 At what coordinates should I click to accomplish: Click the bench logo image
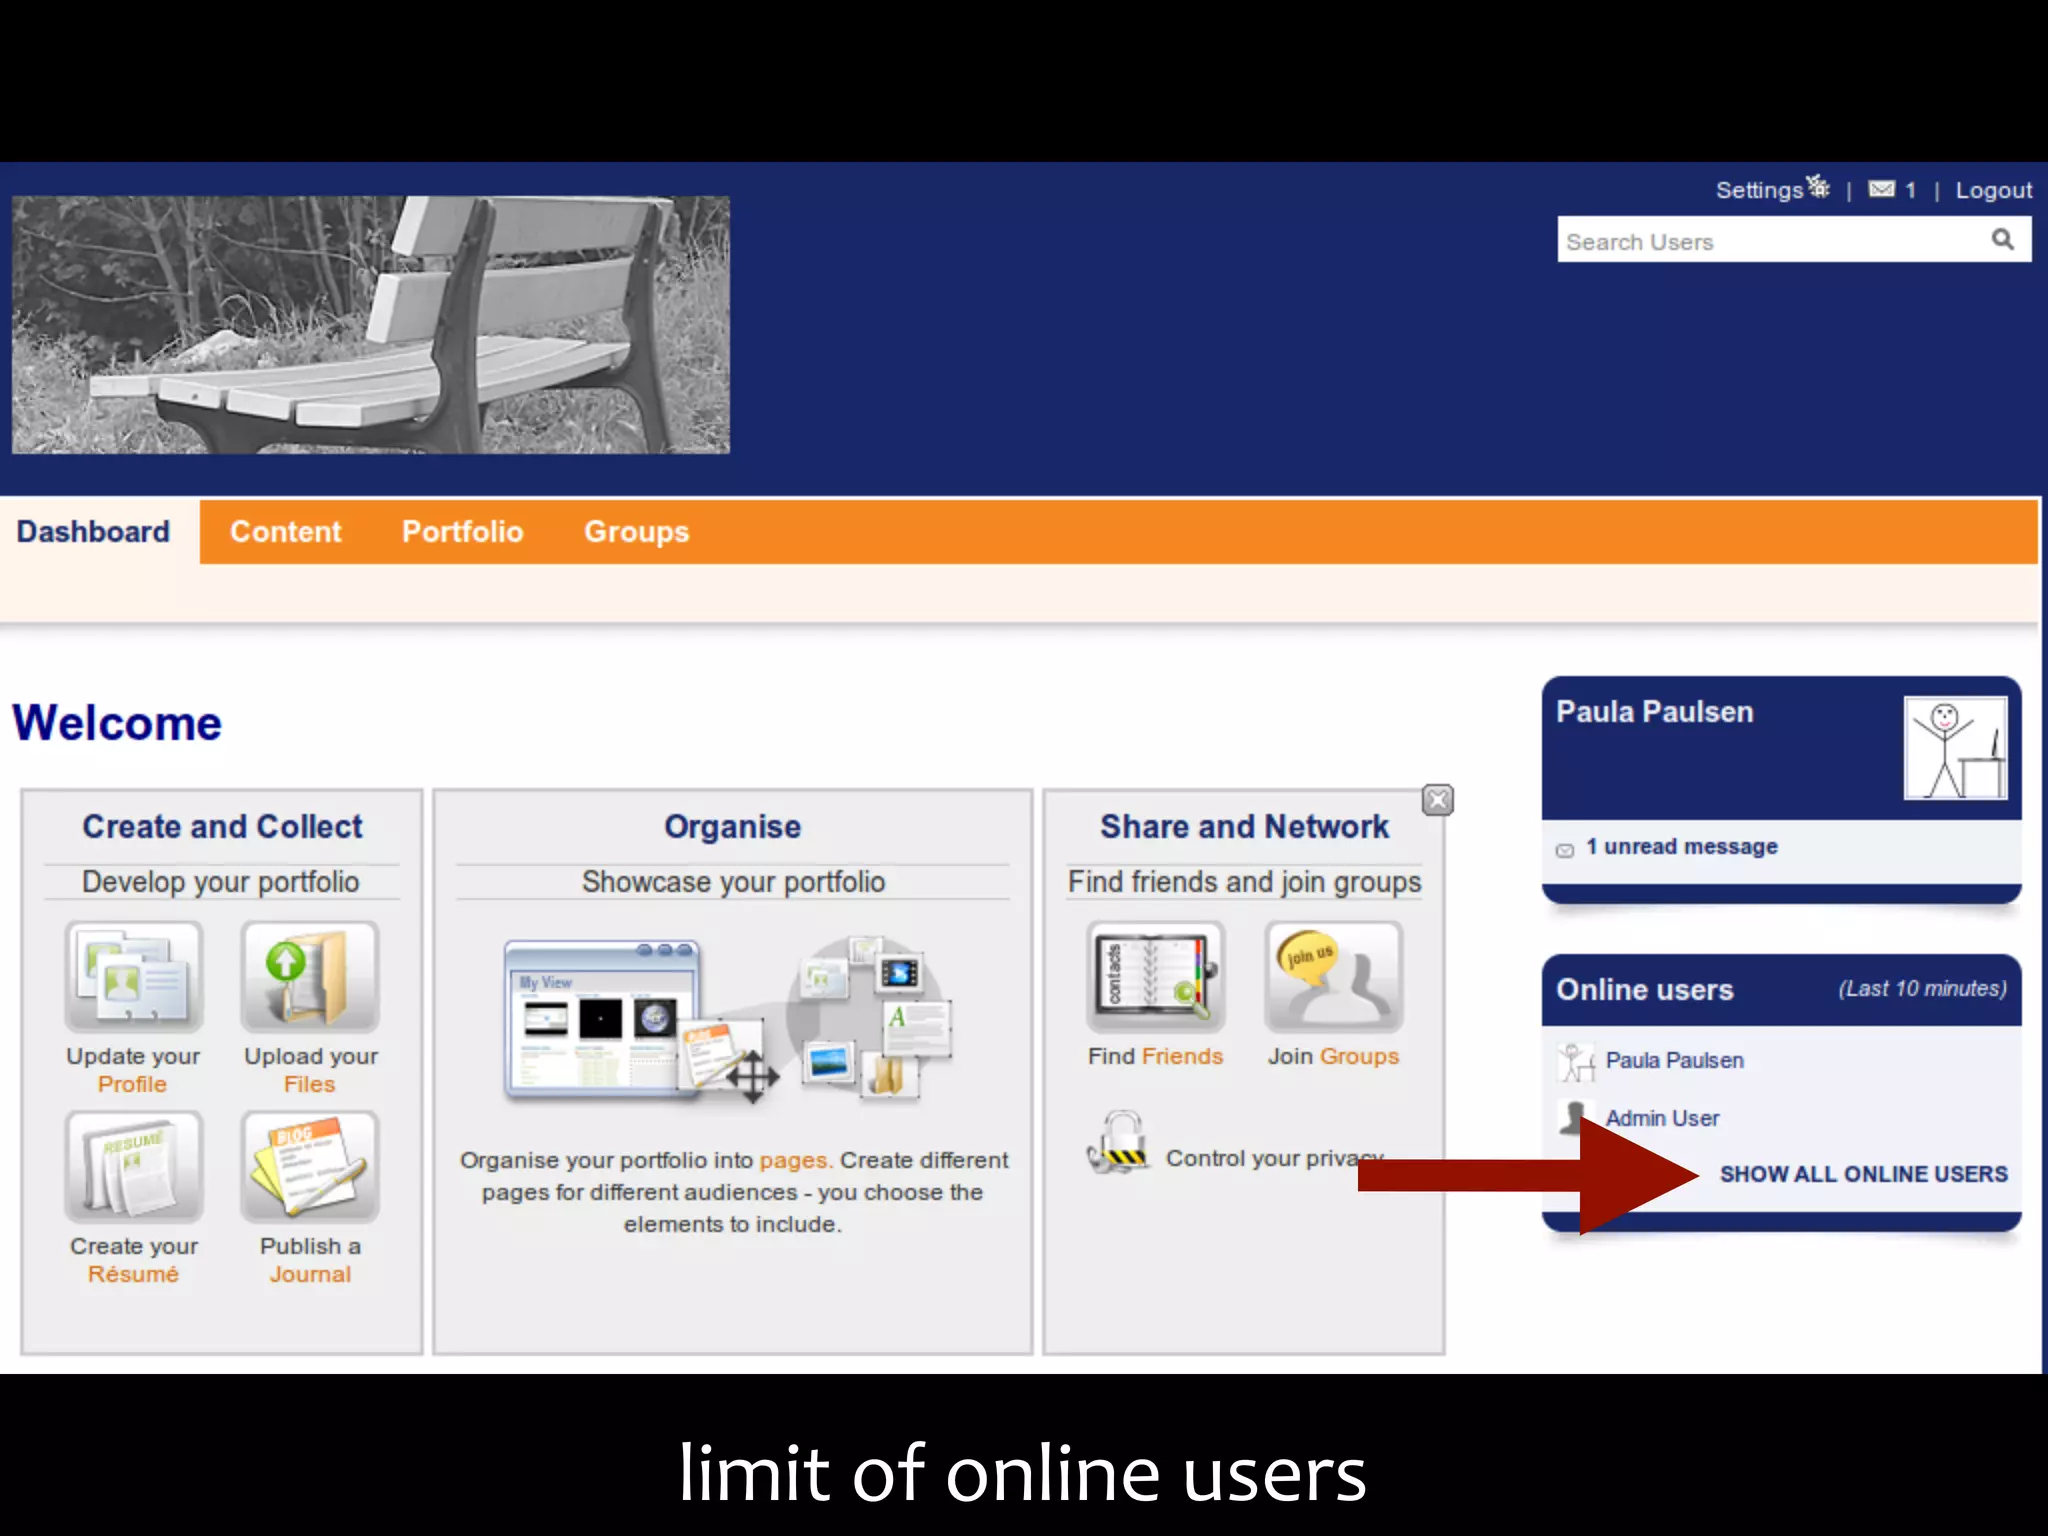371,325
